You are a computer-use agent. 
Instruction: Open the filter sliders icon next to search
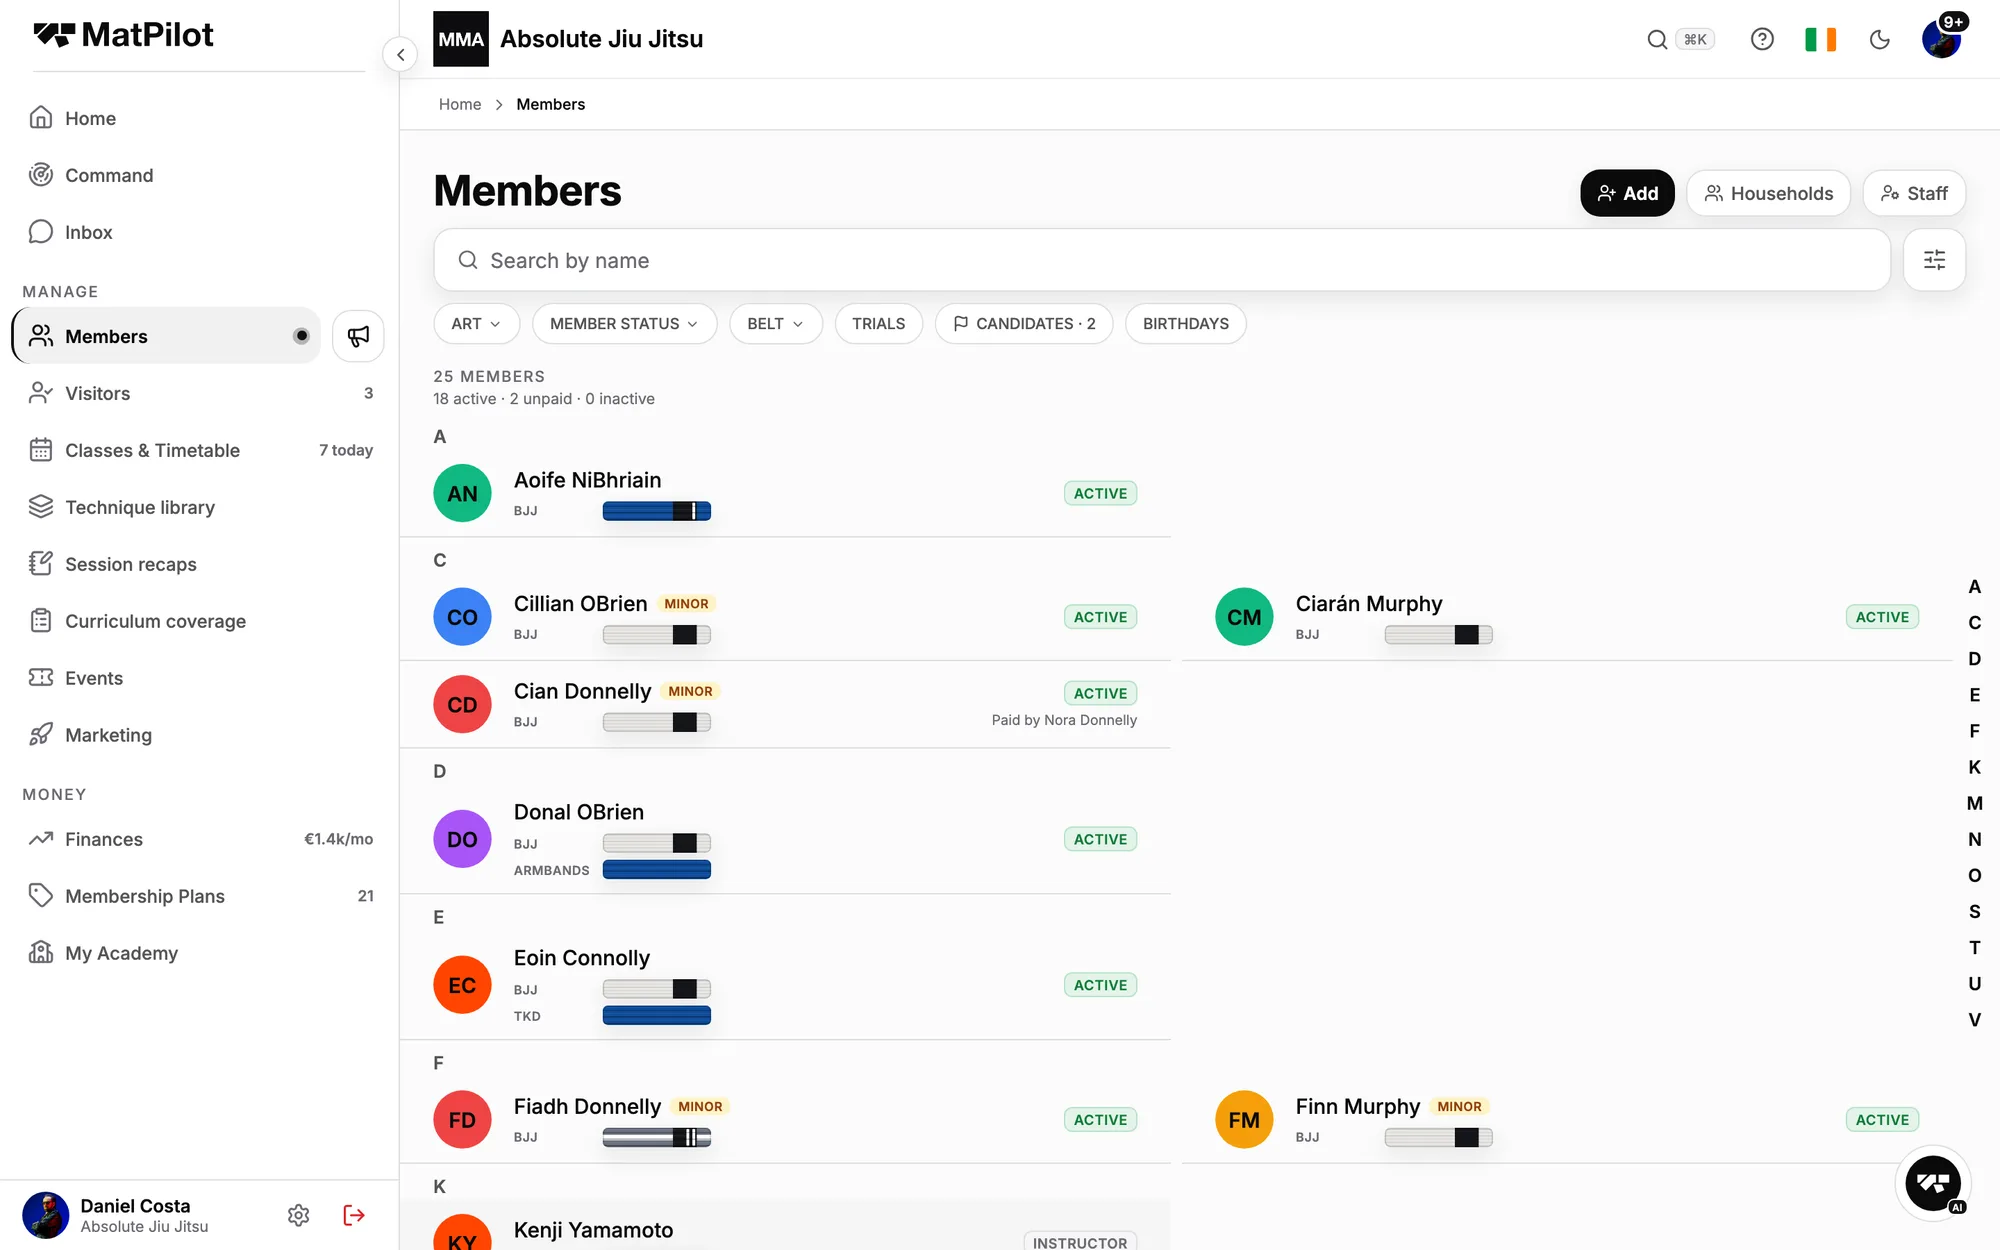tap(1934, 260)
